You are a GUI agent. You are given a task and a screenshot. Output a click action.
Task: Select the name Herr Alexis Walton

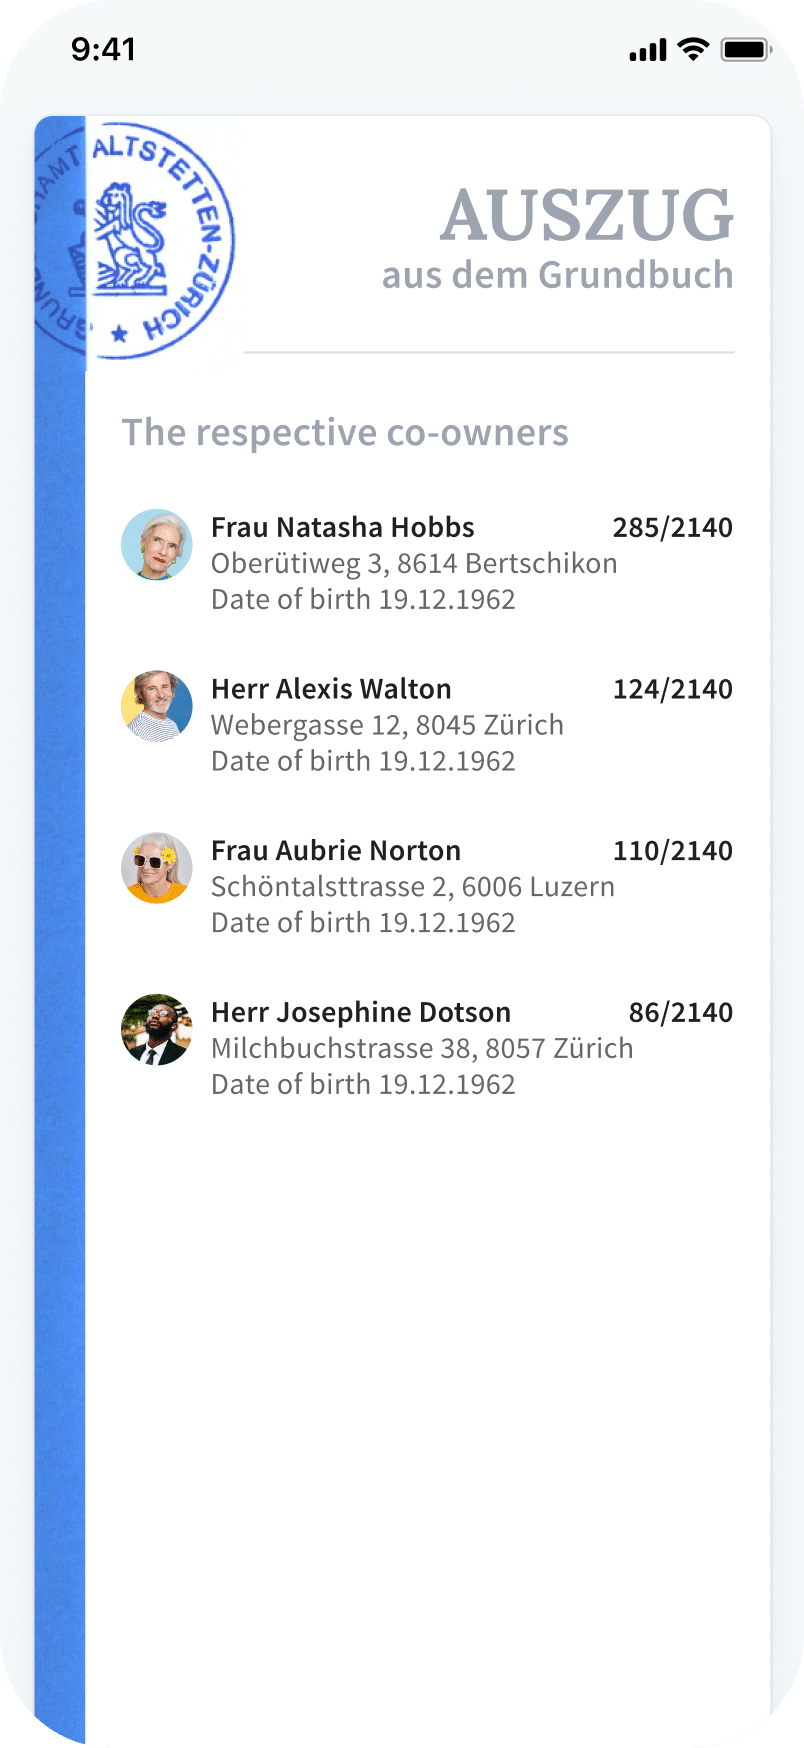point(331,689)
